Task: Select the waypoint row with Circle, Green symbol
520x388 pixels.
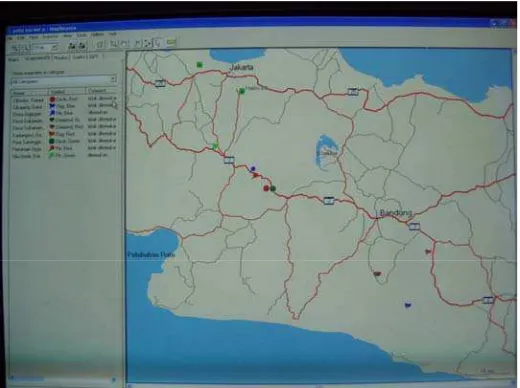Action: (64, 141)
